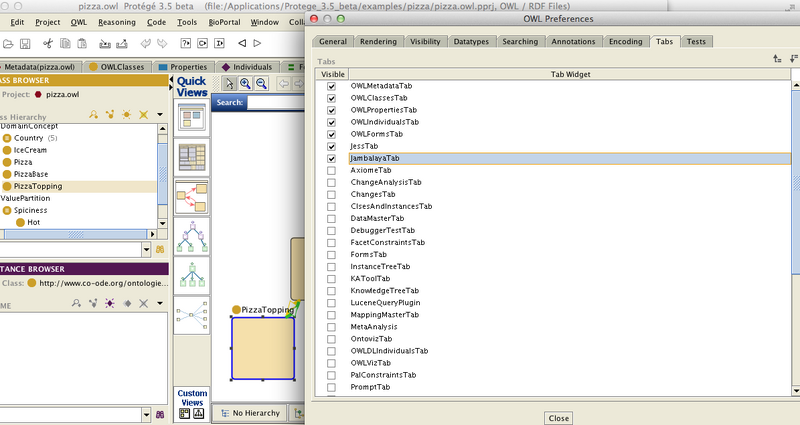Image resolution: width=800 pixels, height=425 pixels.
Task: Open the Tools menu
Action: pyautogui.click(x=187, y=22)
